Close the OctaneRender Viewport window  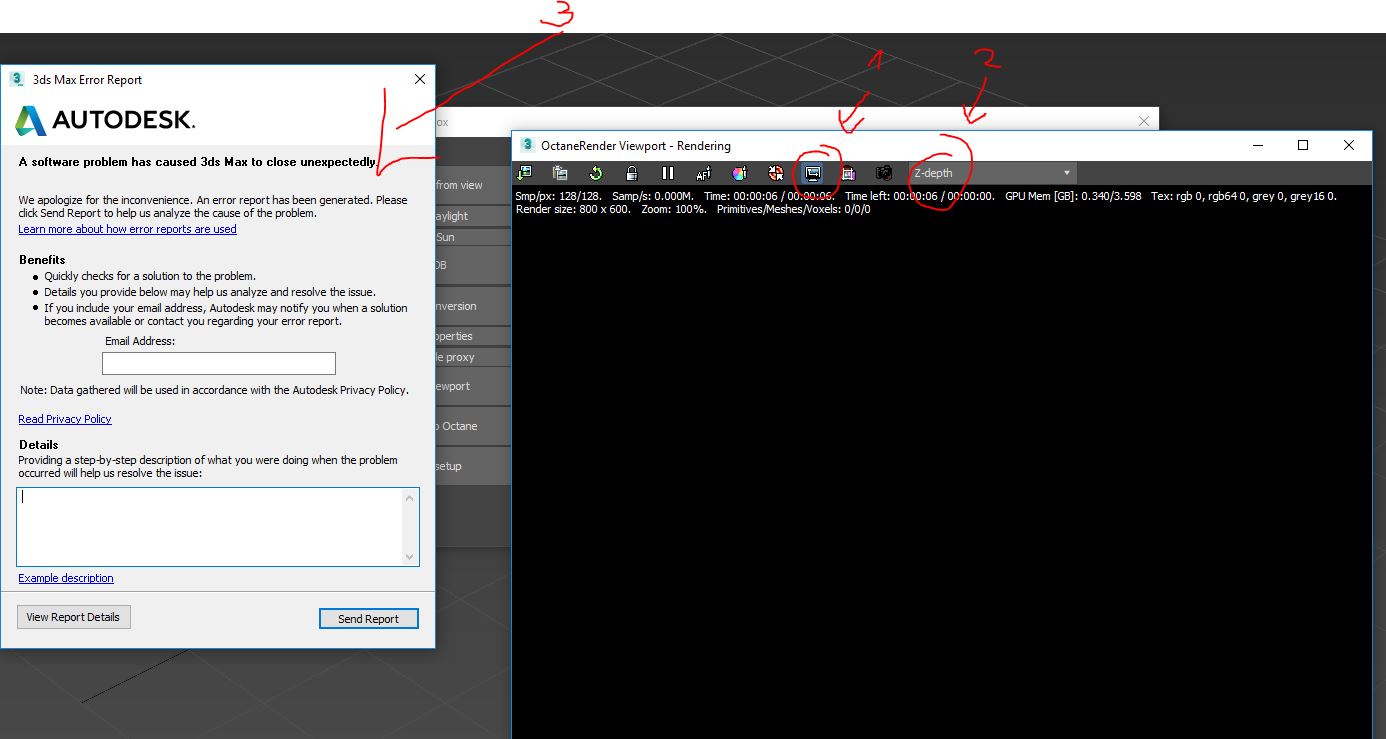click(x=1349, y=145)
